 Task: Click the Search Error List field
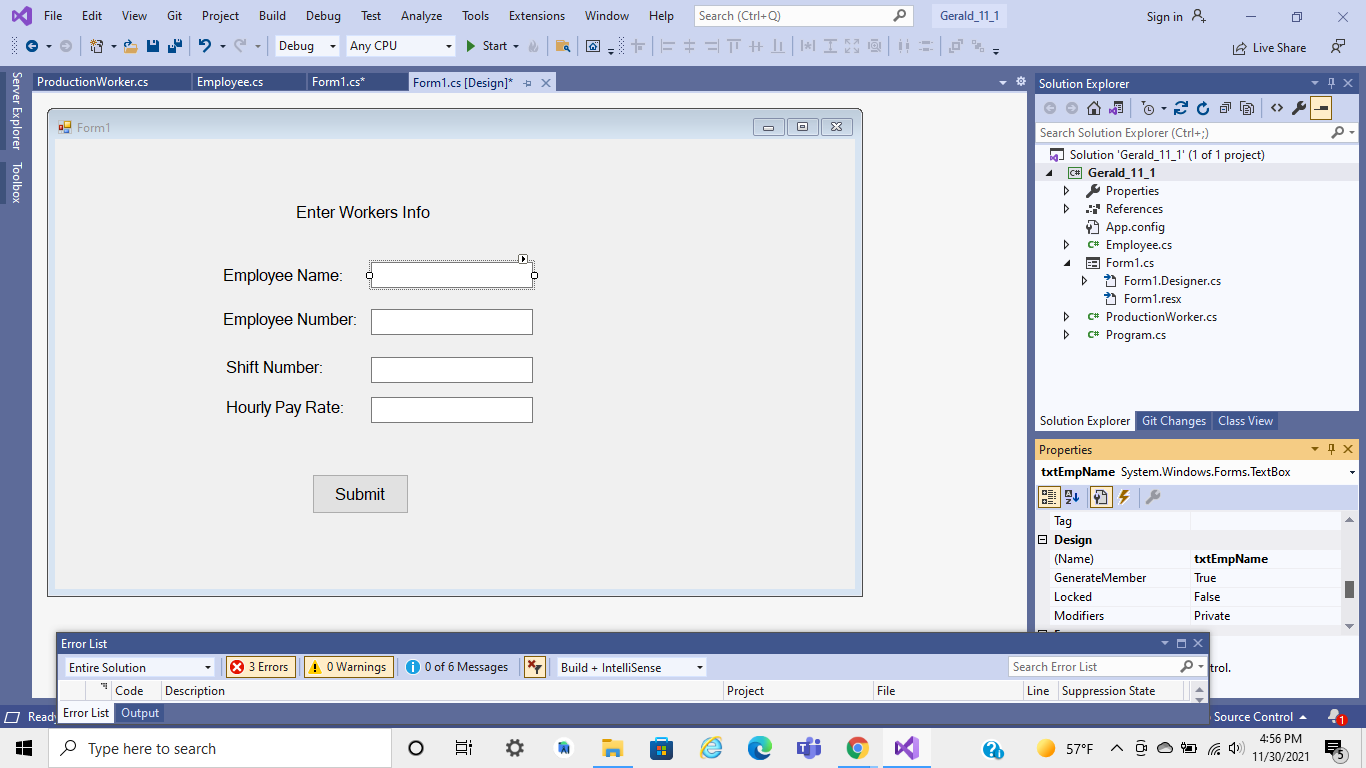pos(1096,667)
